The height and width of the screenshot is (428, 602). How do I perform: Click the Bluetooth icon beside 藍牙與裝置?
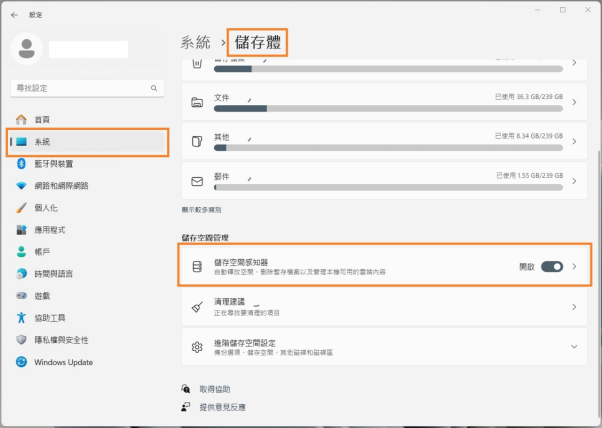click(x=22, y=164)
